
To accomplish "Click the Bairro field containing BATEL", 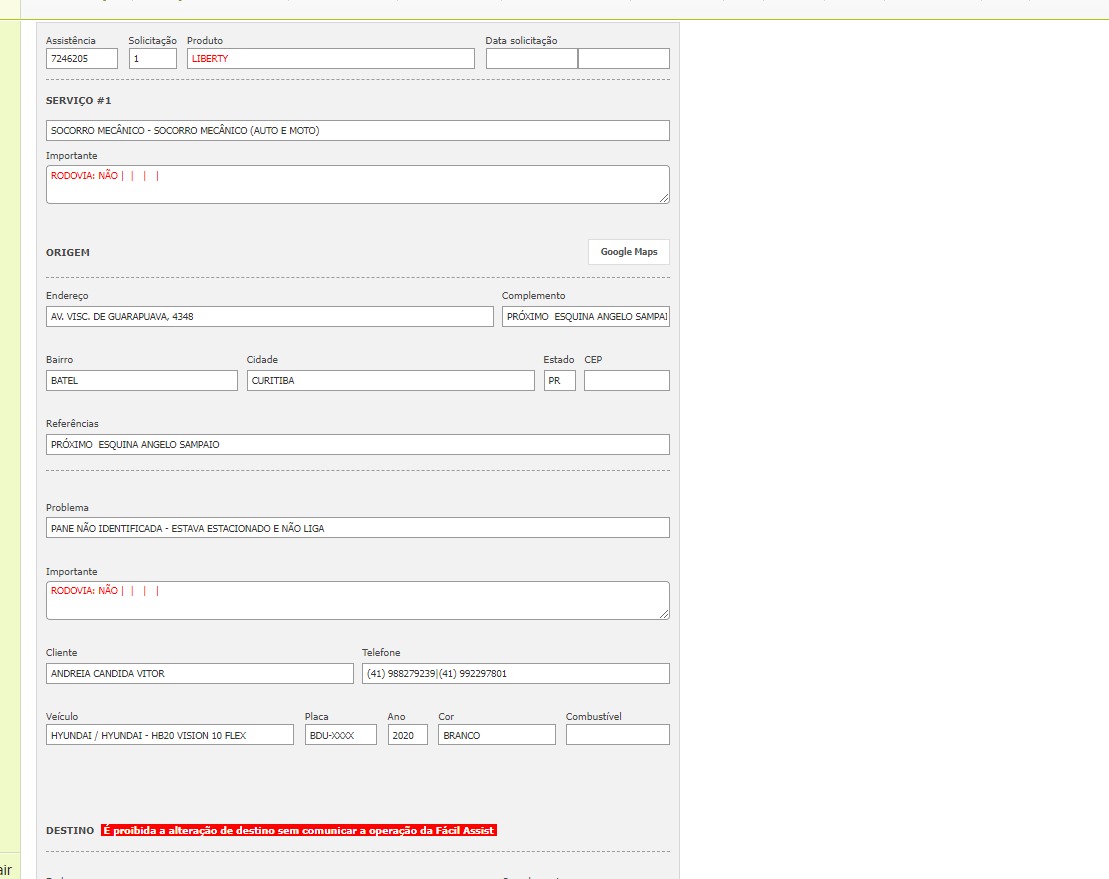I will coord(141,381).
